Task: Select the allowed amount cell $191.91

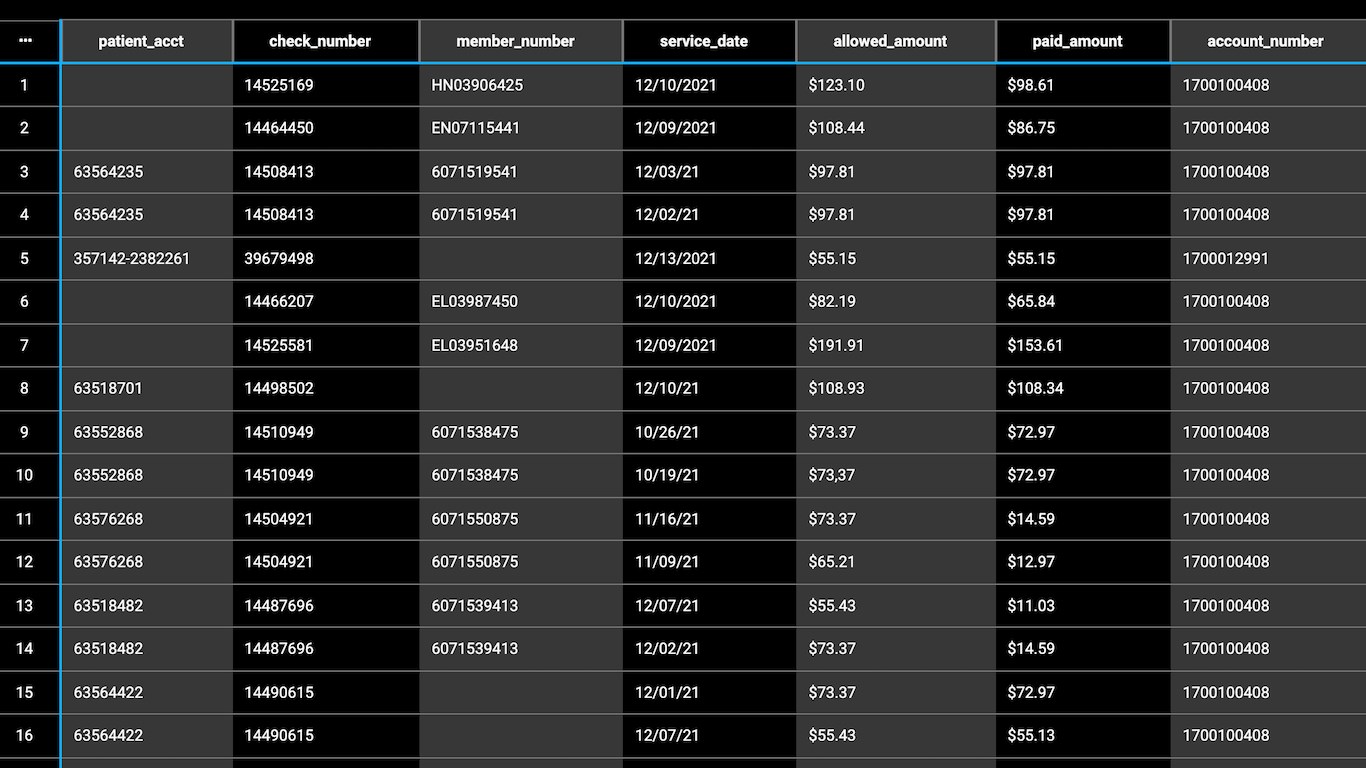Action: (836, 345)
